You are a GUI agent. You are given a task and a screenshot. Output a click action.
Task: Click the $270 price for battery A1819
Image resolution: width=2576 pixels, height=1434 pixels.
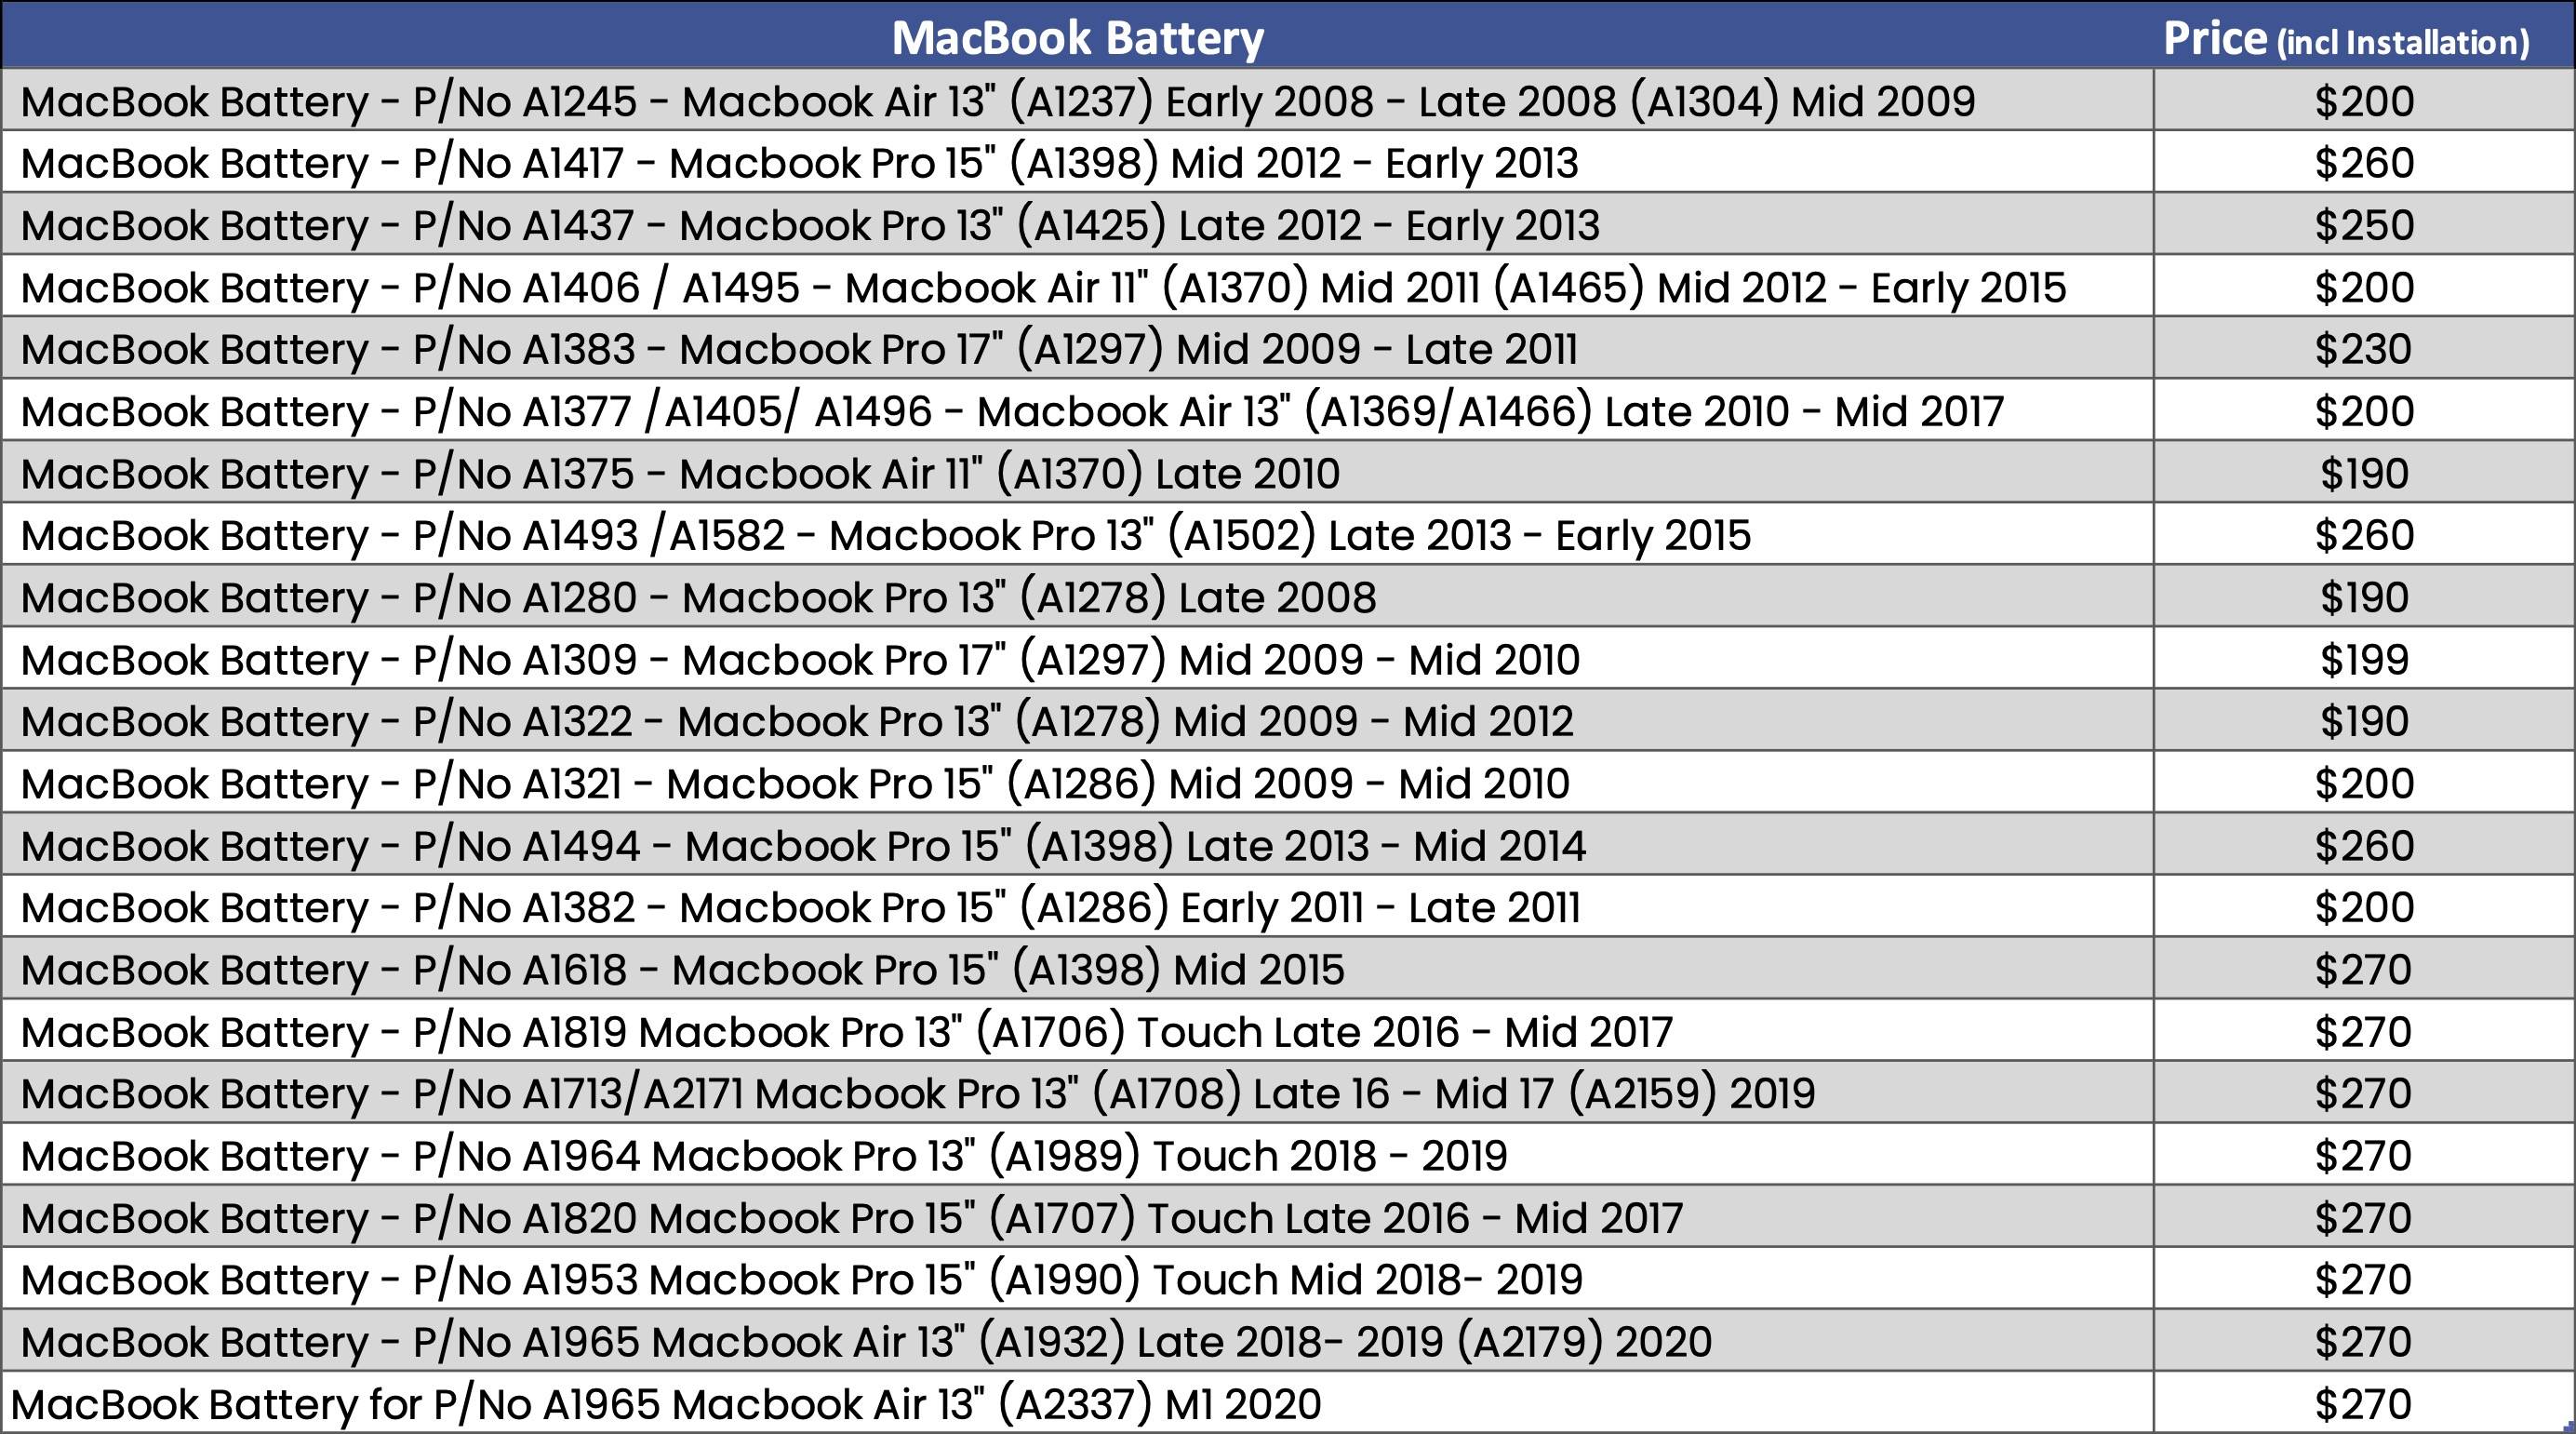[x=2364, y=1032]
